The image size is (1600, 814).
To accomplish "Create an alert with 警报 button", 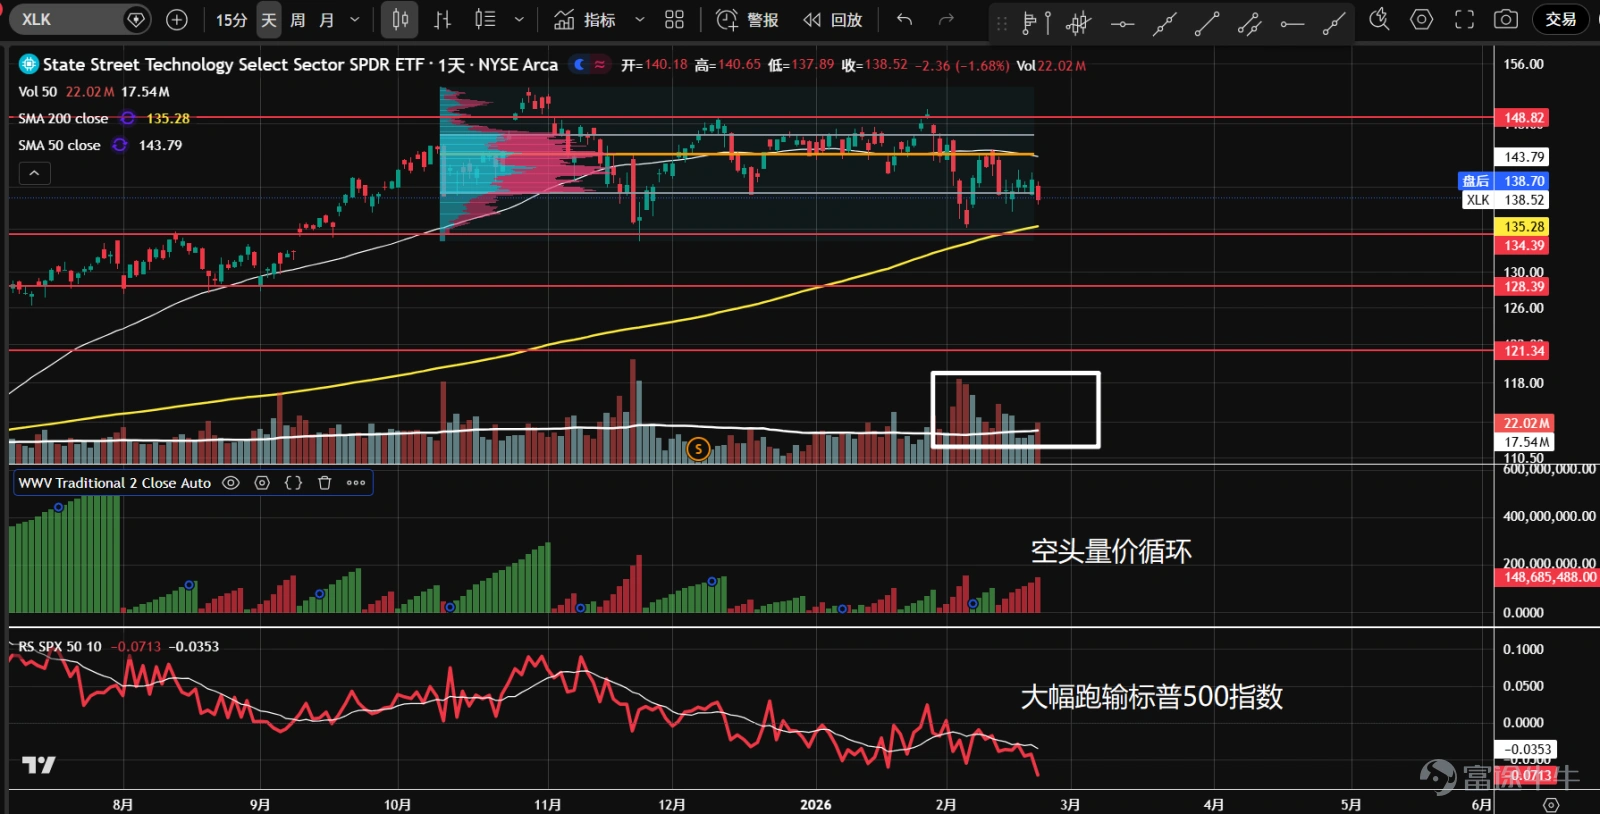I will click(748, 20).
